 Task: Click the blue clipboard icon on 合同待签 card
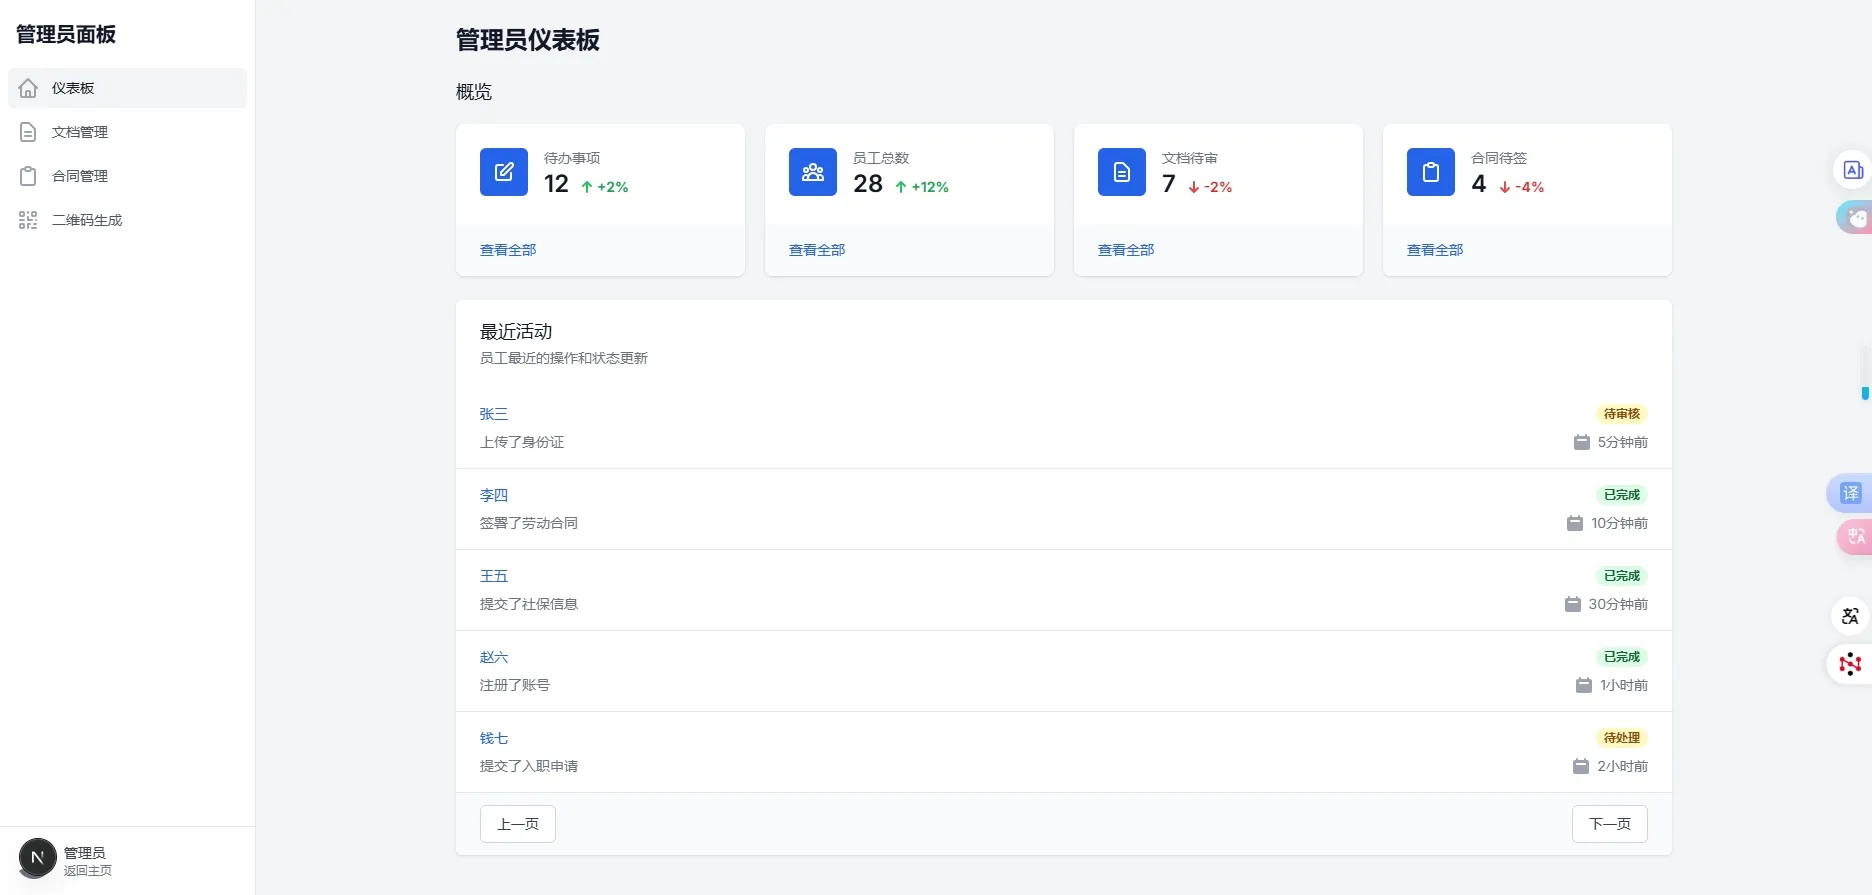1431,172
